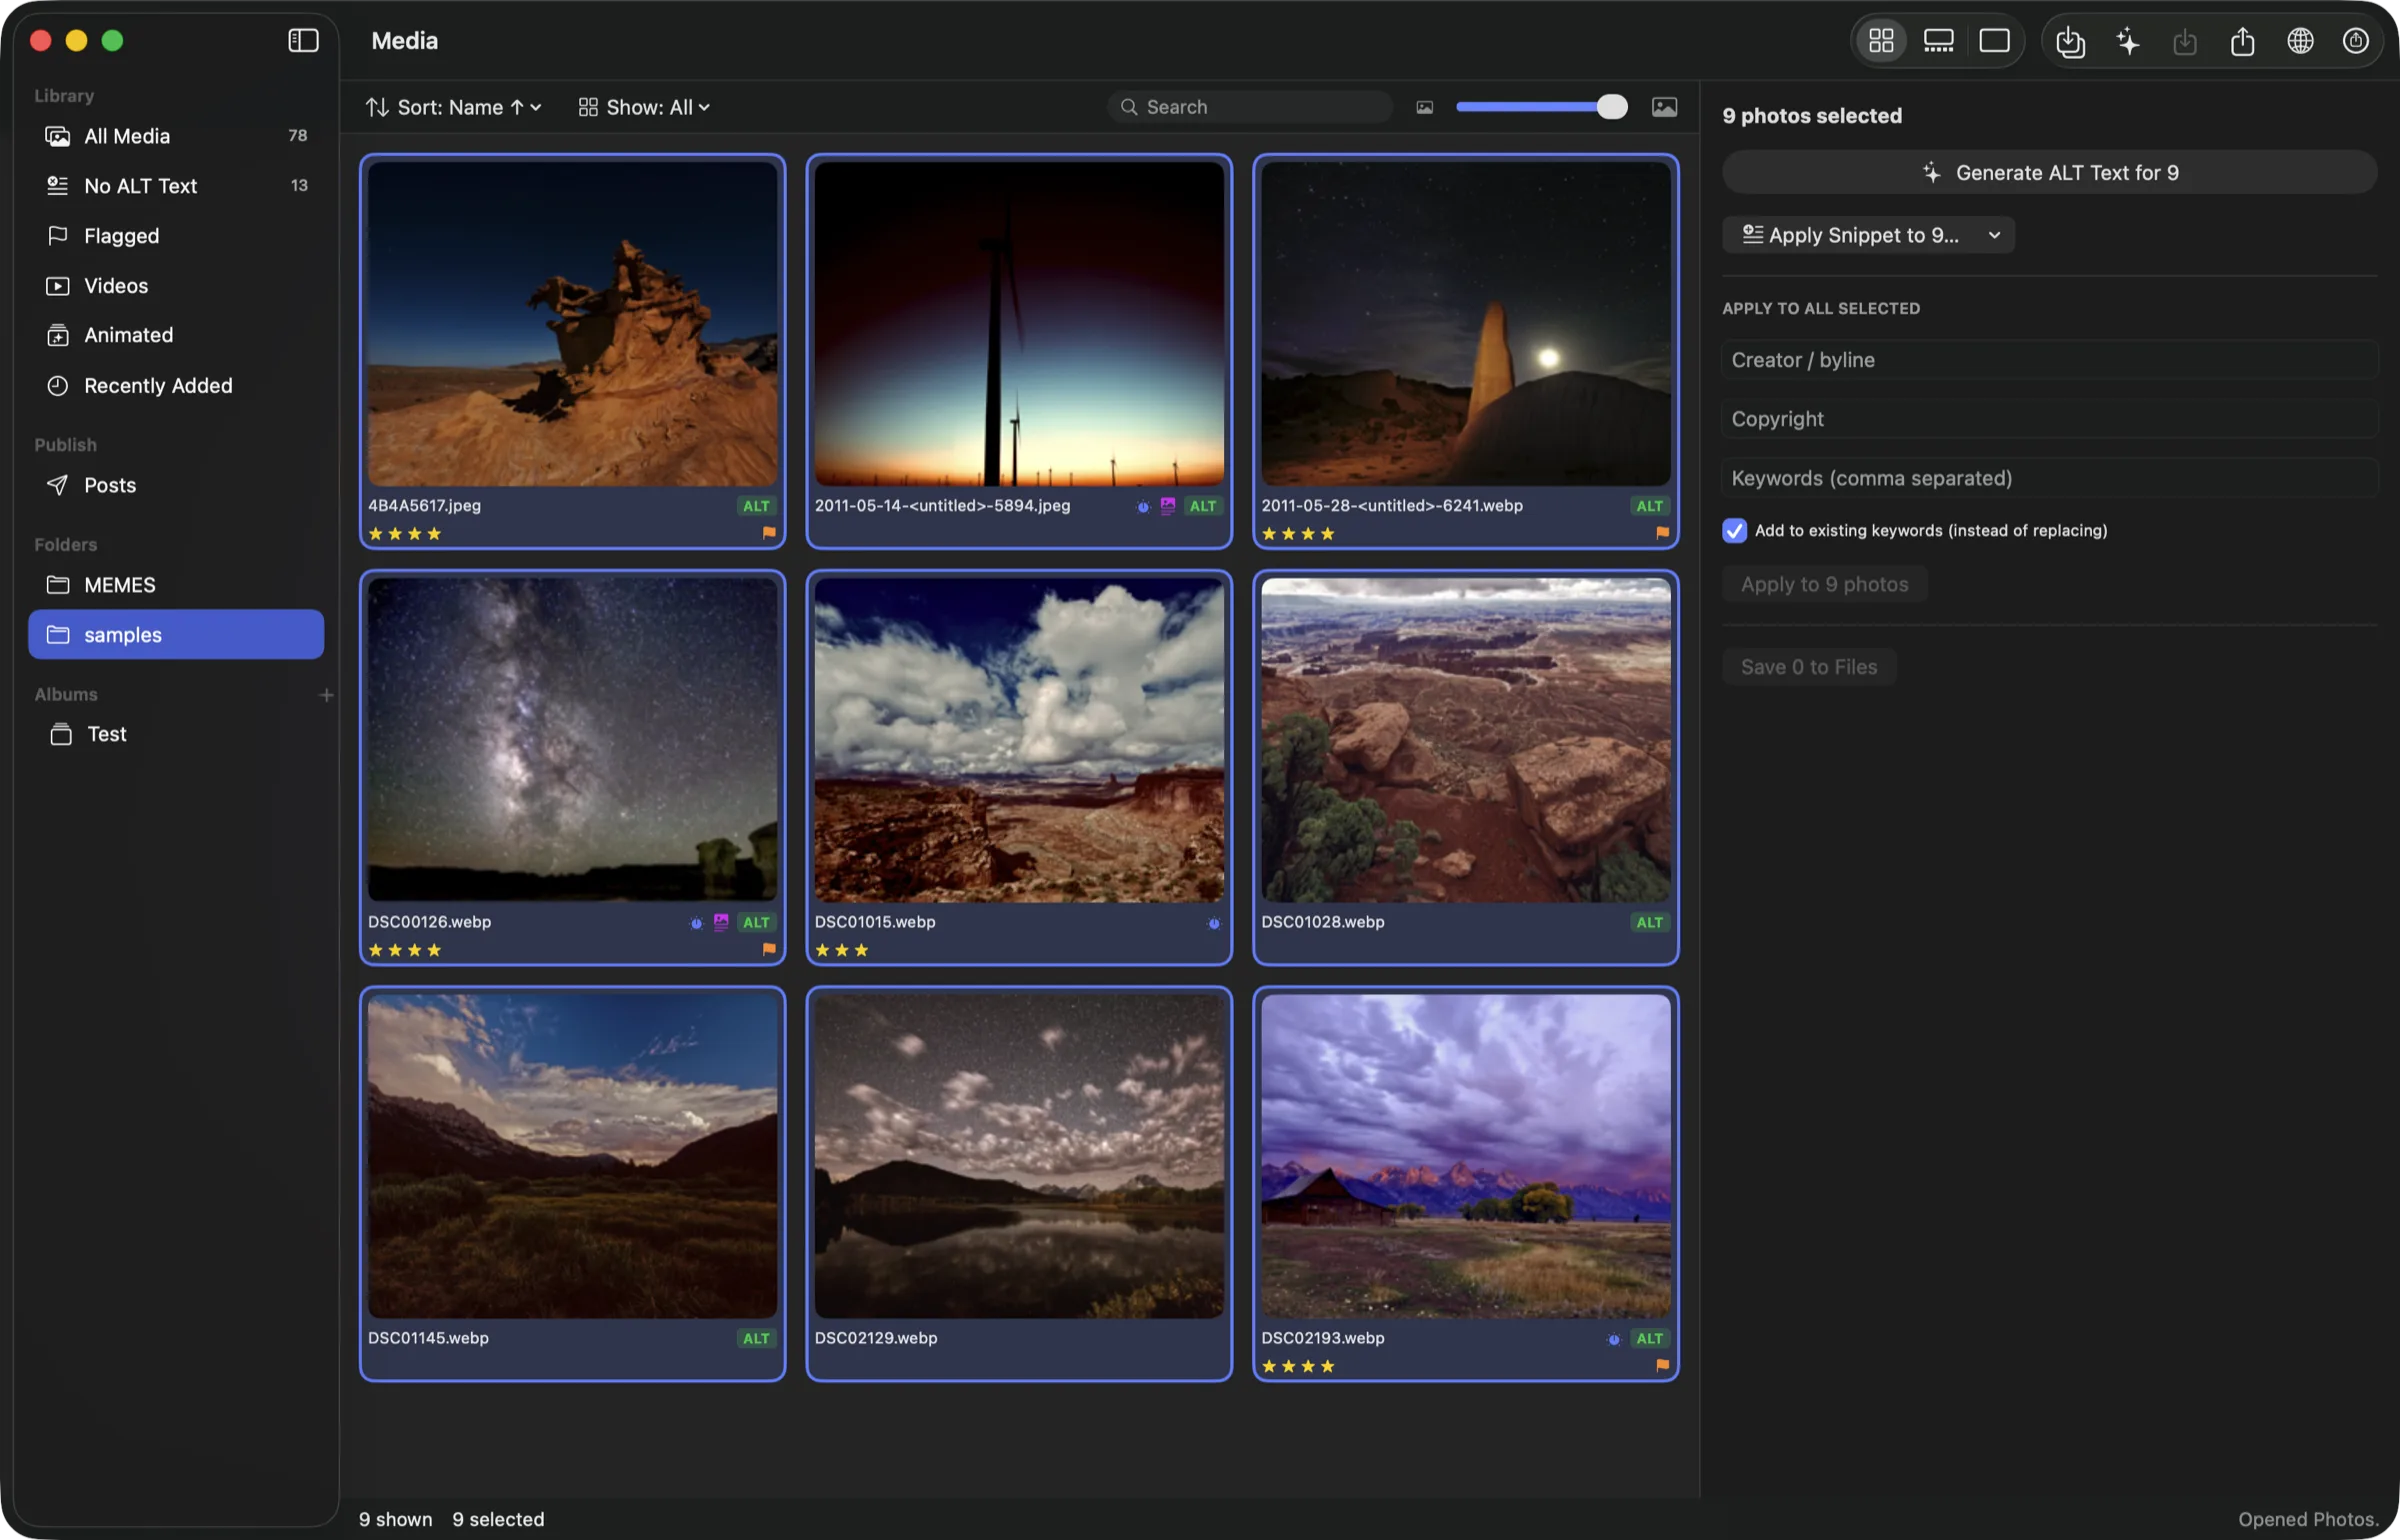Open the Test album
Image resolution: width=2400 pixels, height=1540 pixels.
176,734
